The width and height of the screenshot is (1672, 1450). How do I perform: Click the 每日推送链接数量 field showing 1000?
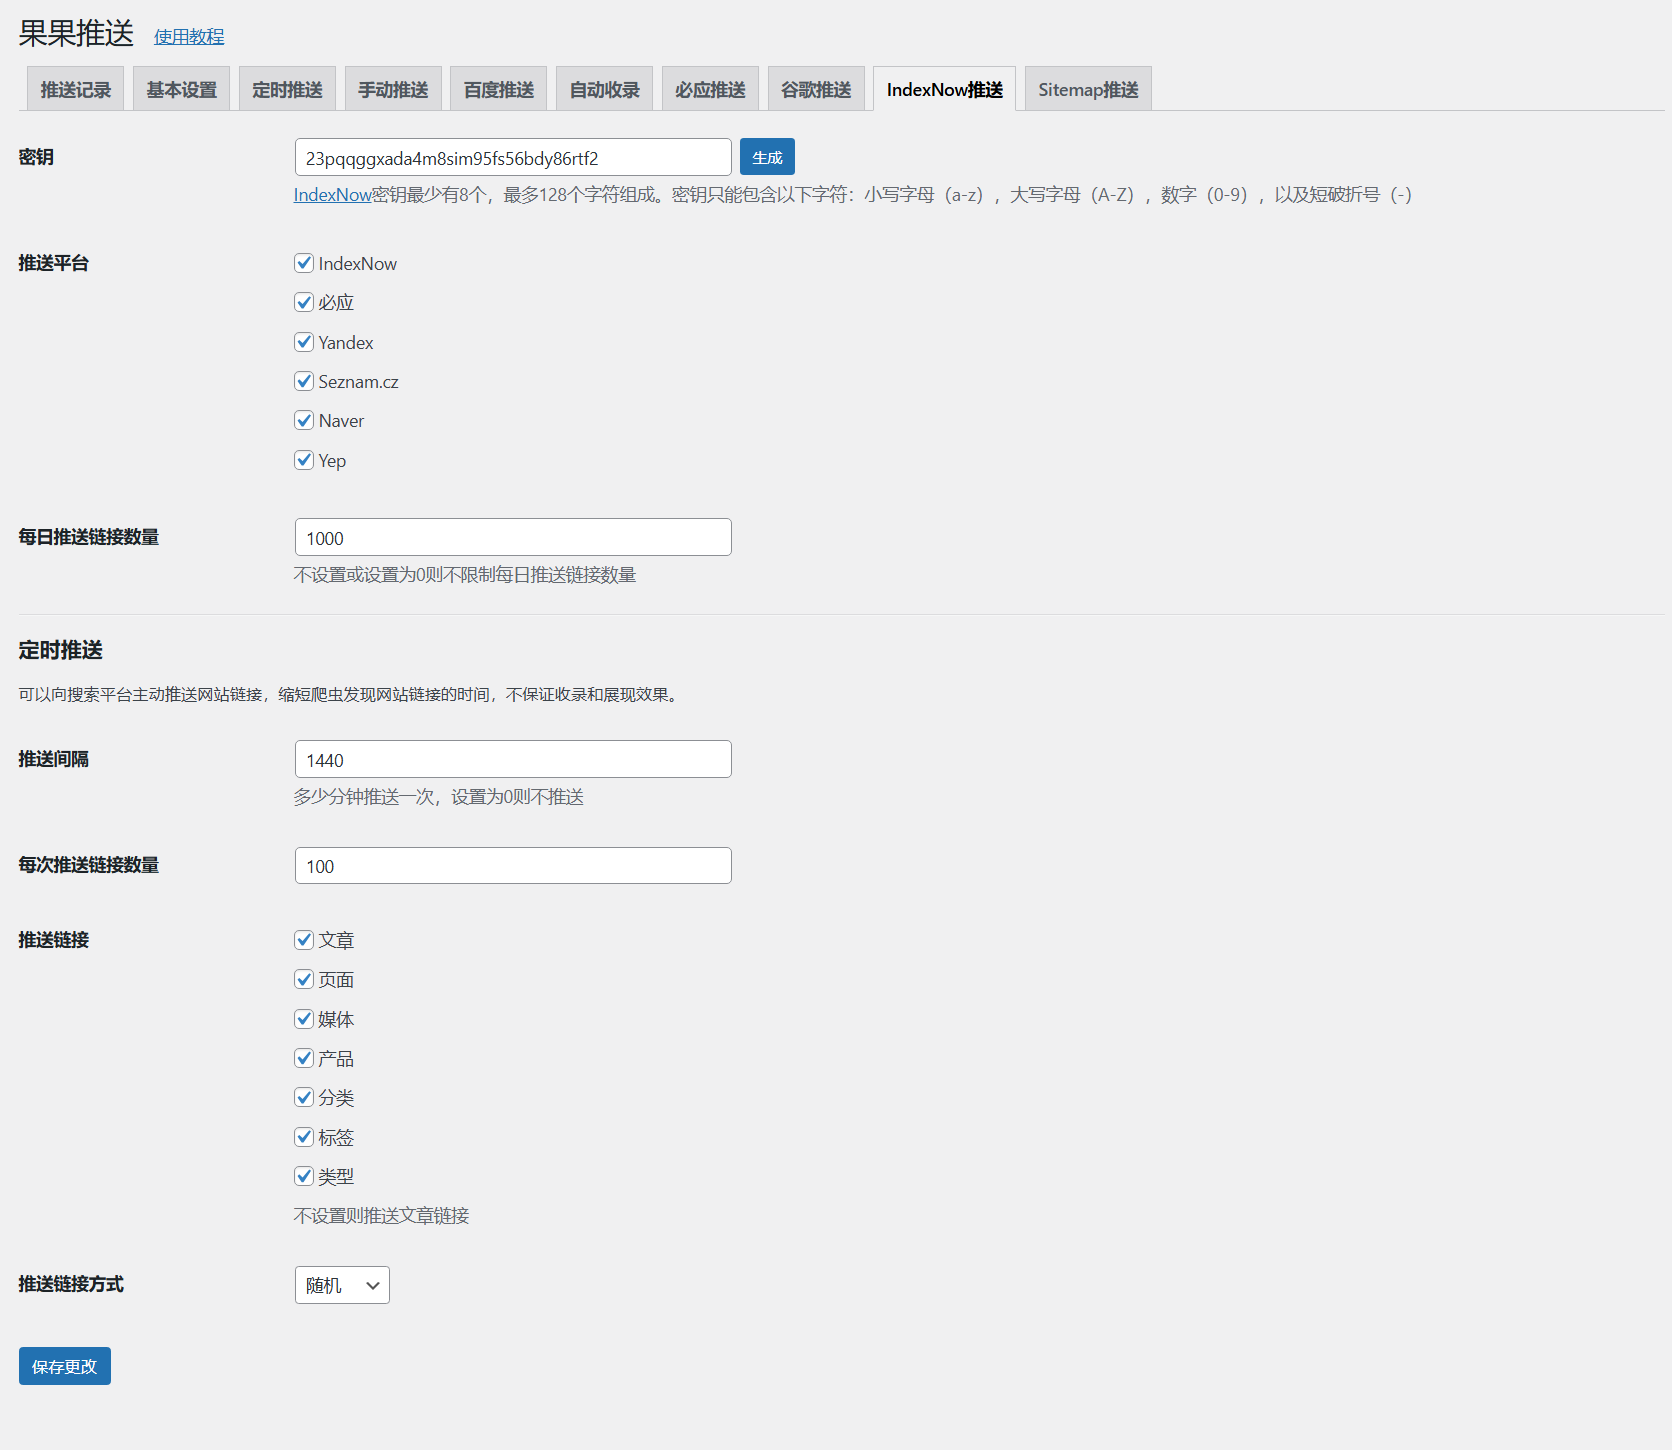point(513,537)
